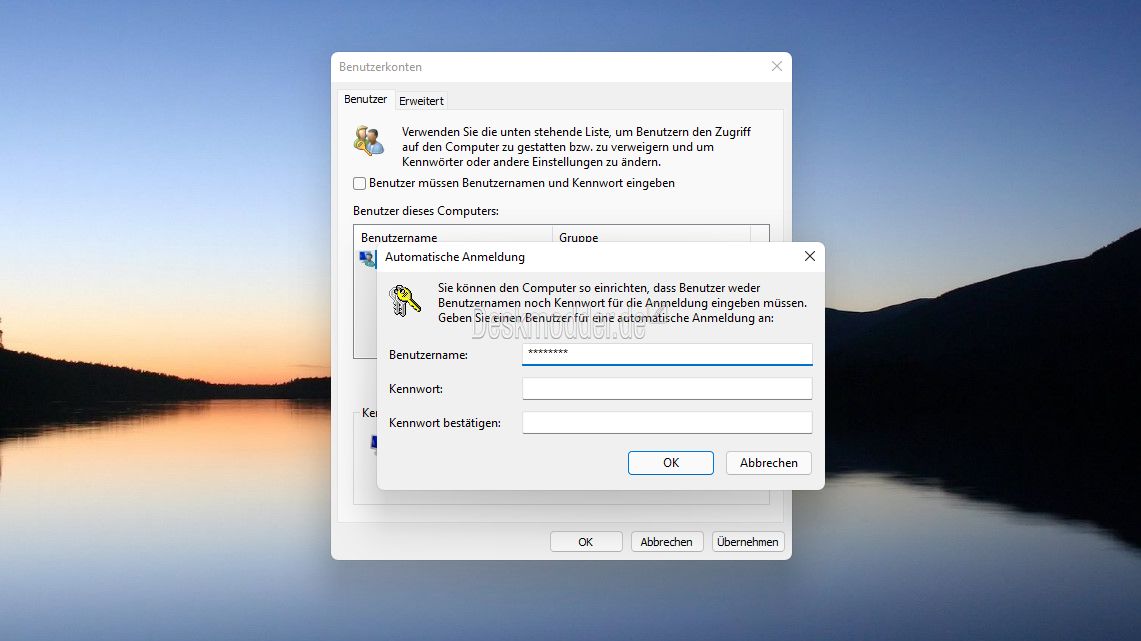Click Abbrechen in Automatische Anmeldung dialog

[768, 463]
